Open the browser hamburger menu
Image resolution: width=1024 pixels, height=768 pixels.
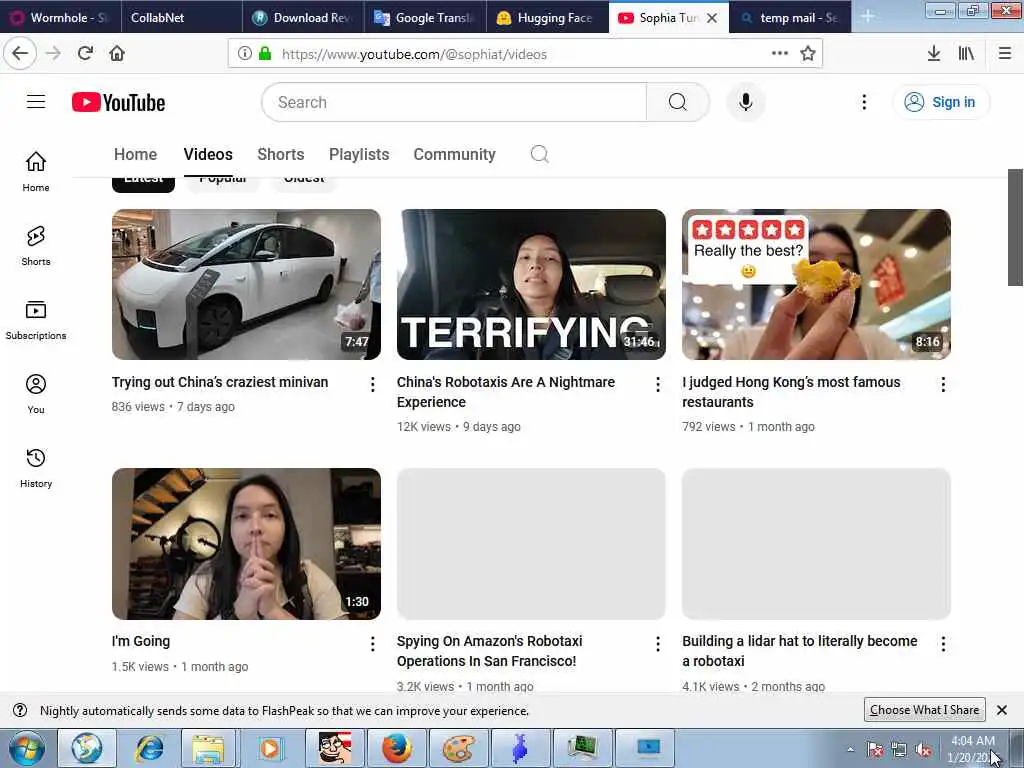pos(1004,54)
